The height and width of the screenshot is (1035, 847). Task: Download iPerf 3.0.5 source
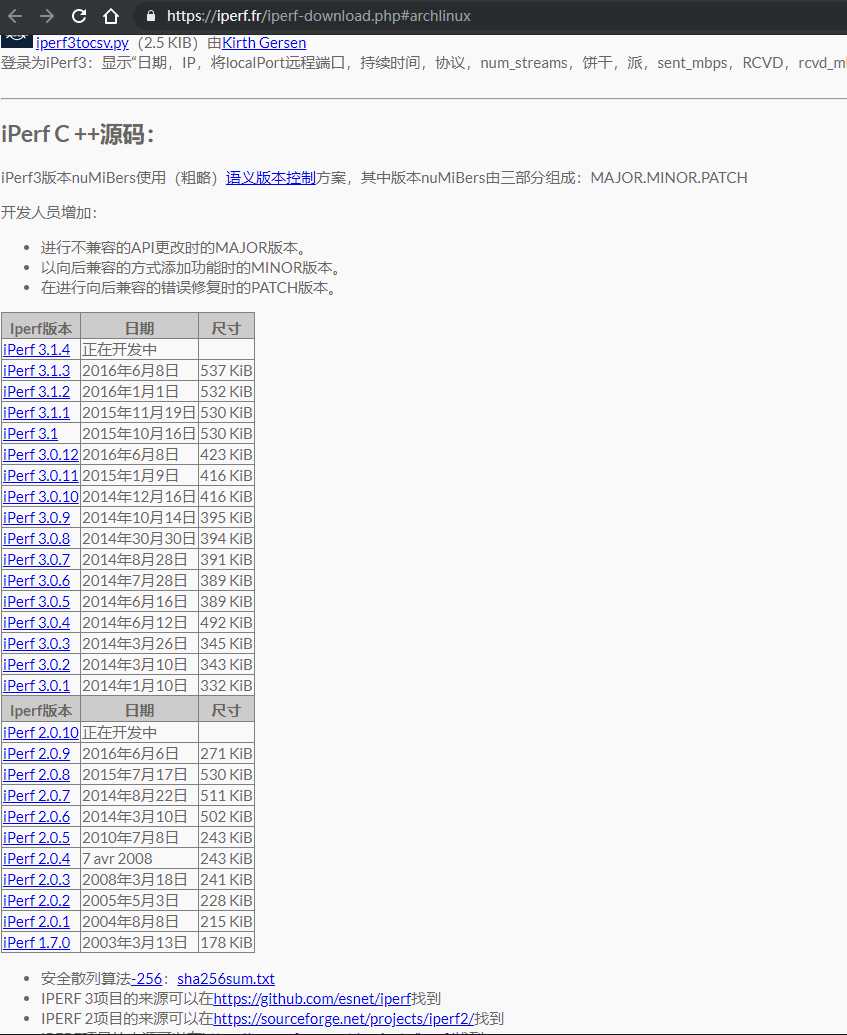pyautogui.click(x=36, y=602)
